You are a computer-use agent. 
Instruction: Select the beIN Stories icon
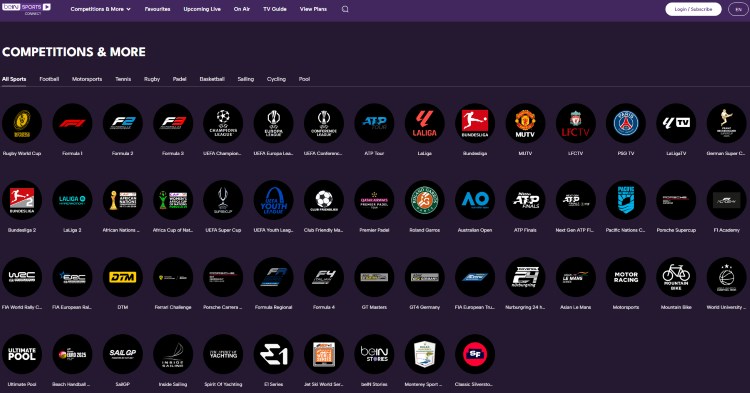click(x=374, y=354)
